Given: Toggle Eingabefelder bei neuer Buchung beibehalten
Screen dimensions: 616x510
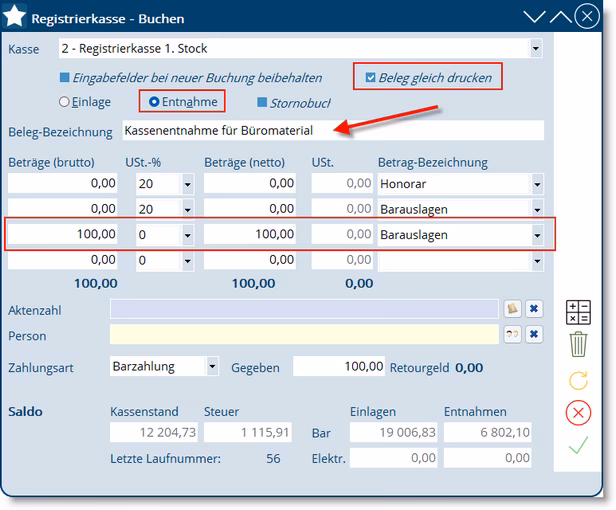Looking at the screenshot, I should [x=64, y=77].
